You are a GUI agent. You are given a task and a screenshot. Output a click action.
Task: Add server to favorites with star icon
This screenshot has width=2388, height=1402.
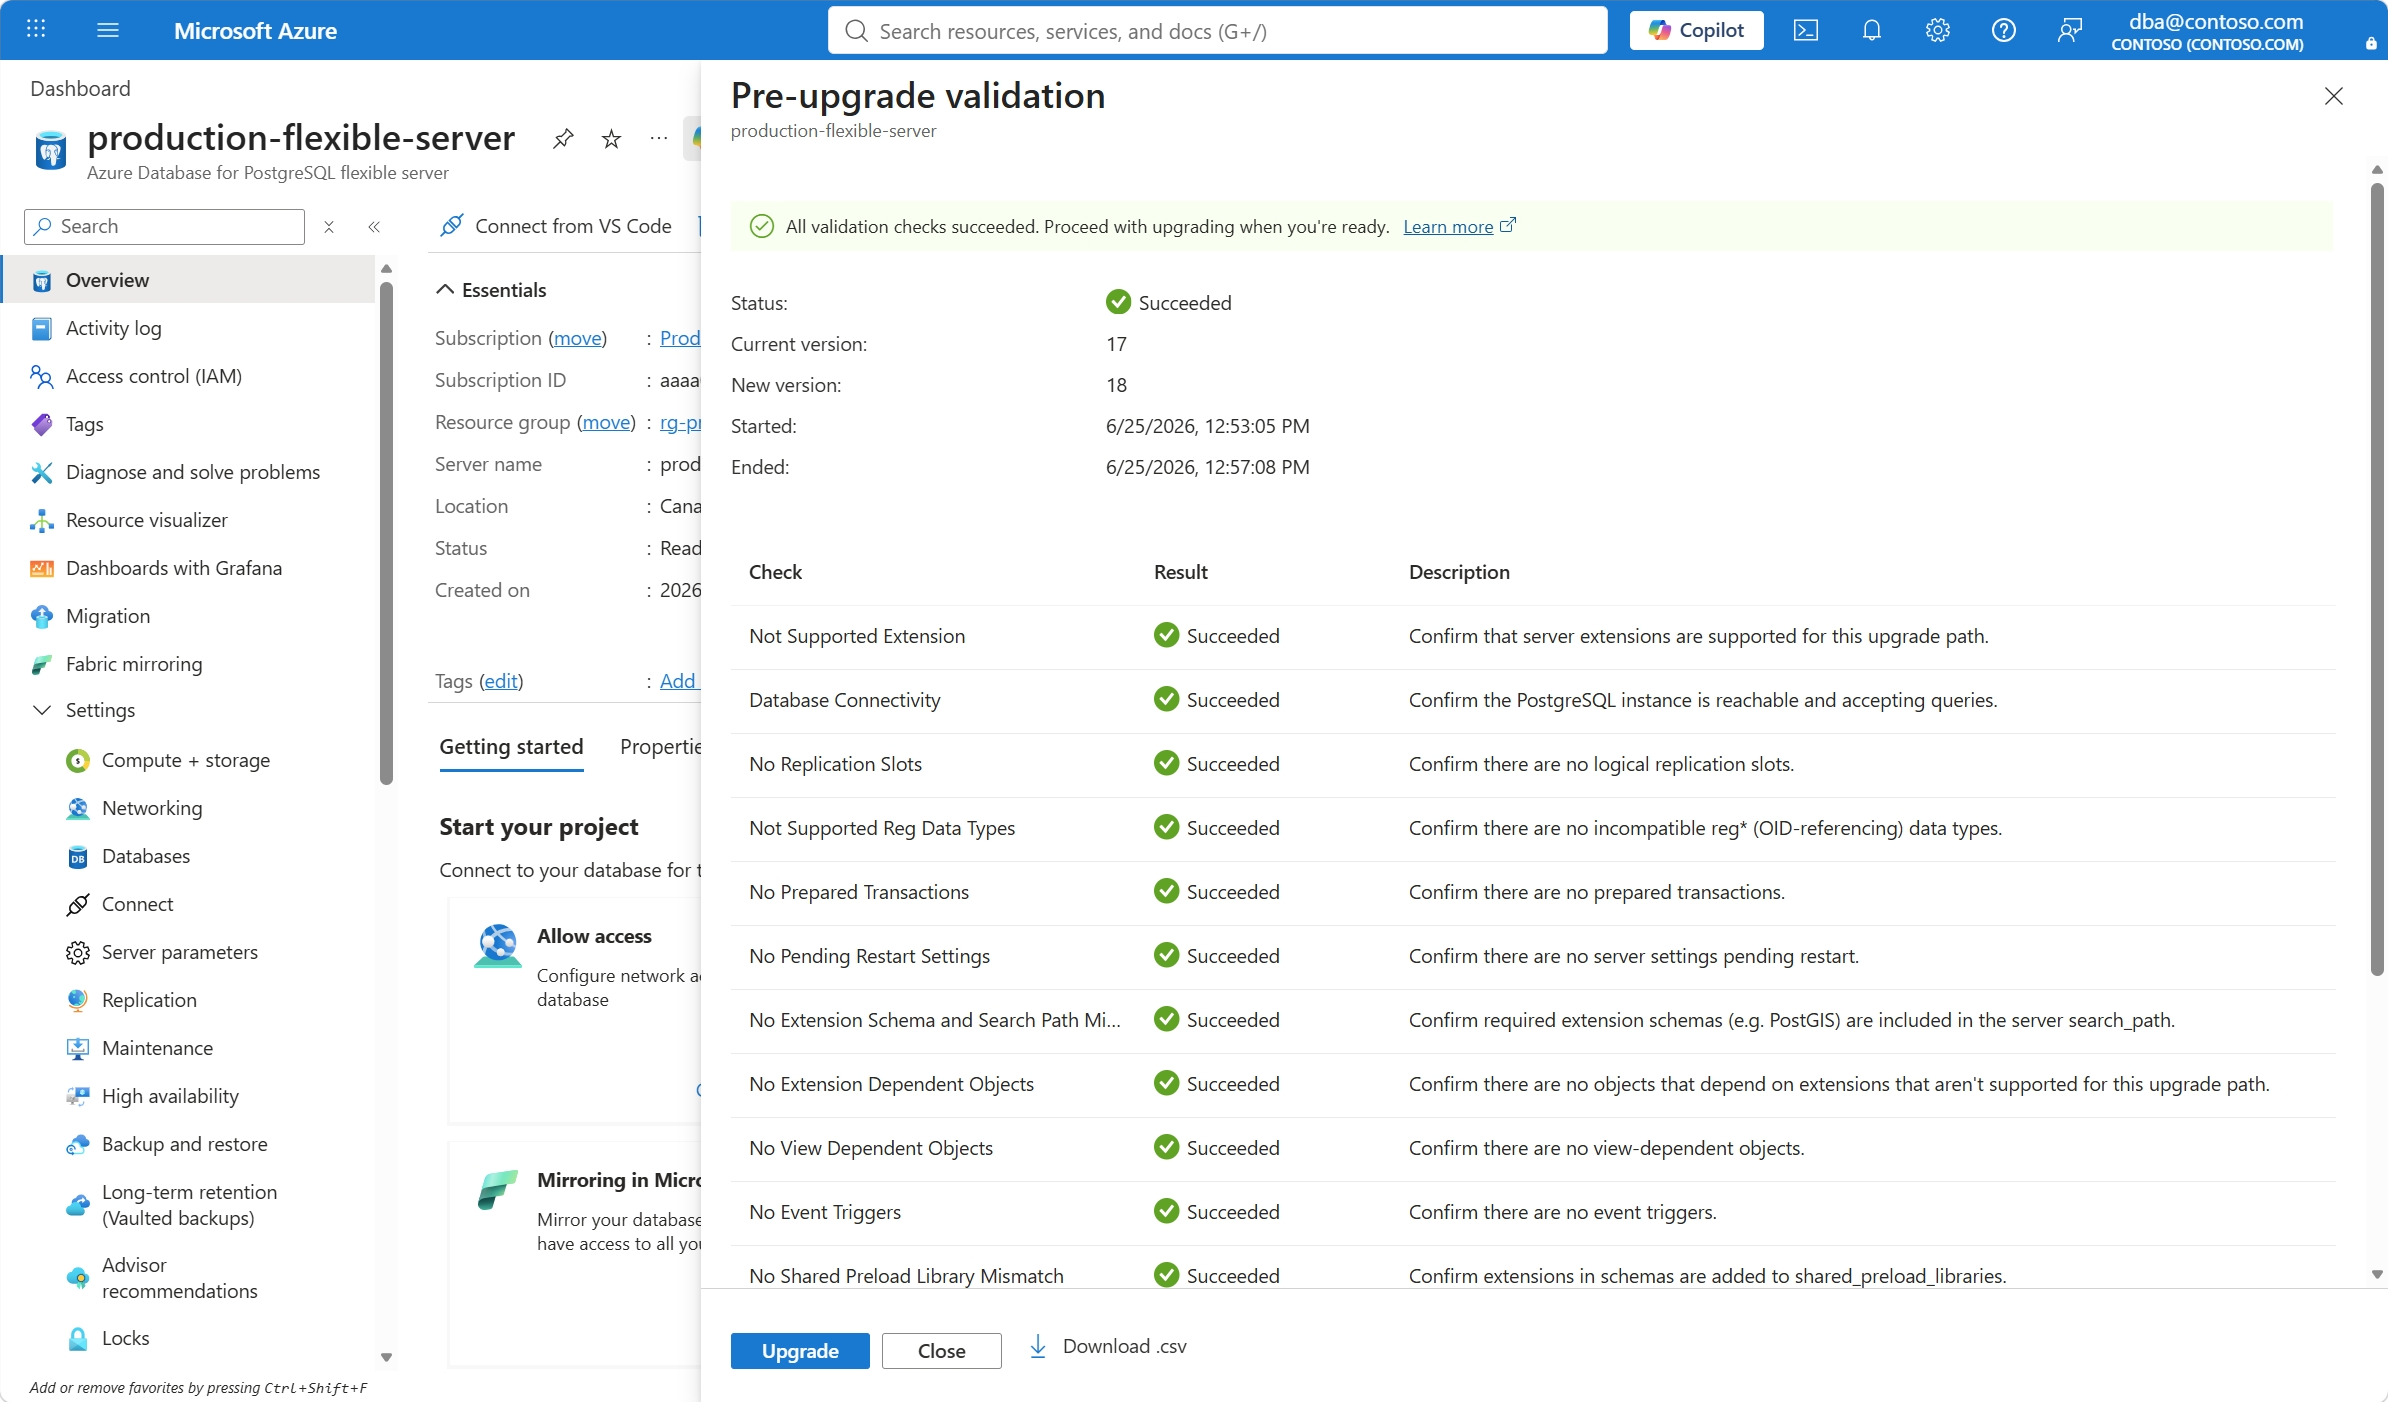click(611, 139)
